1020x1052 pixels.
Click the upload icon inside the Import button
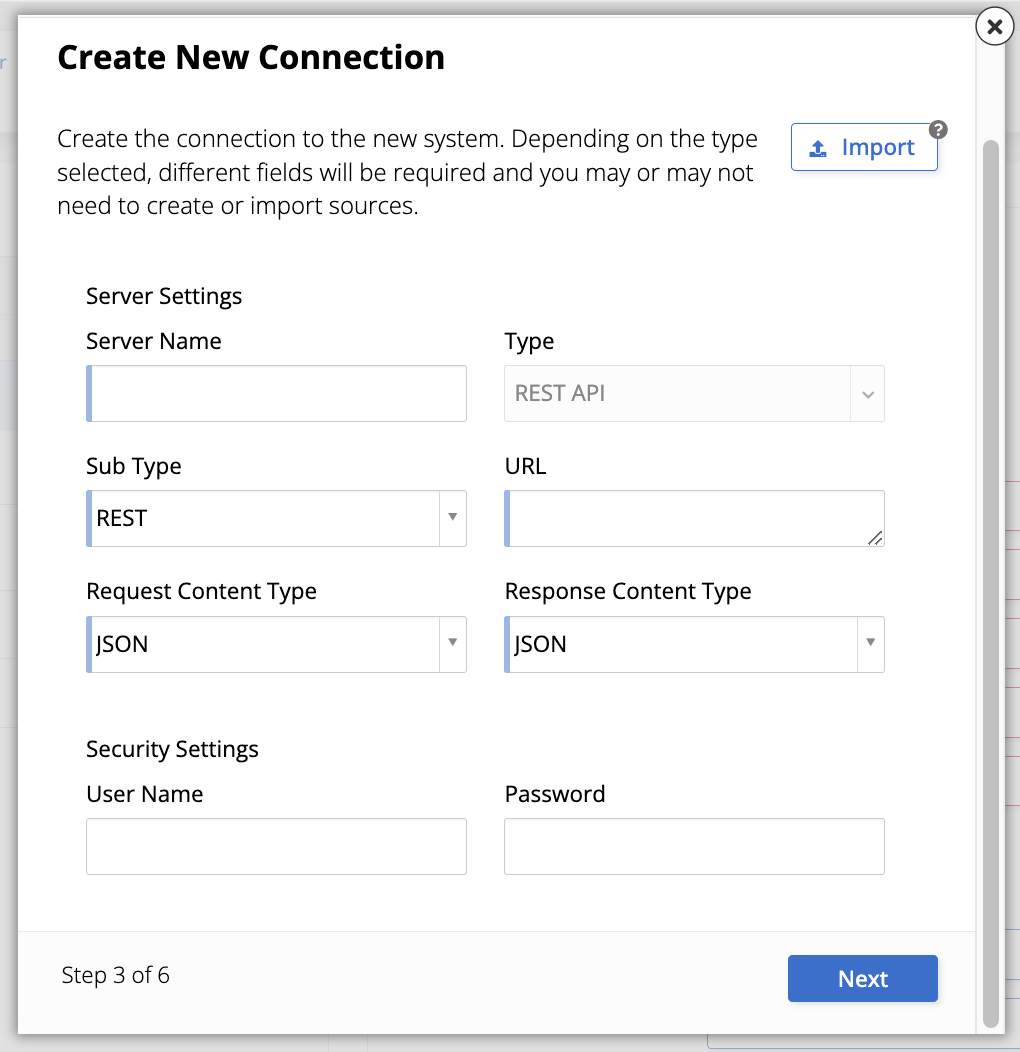point(820,146)
